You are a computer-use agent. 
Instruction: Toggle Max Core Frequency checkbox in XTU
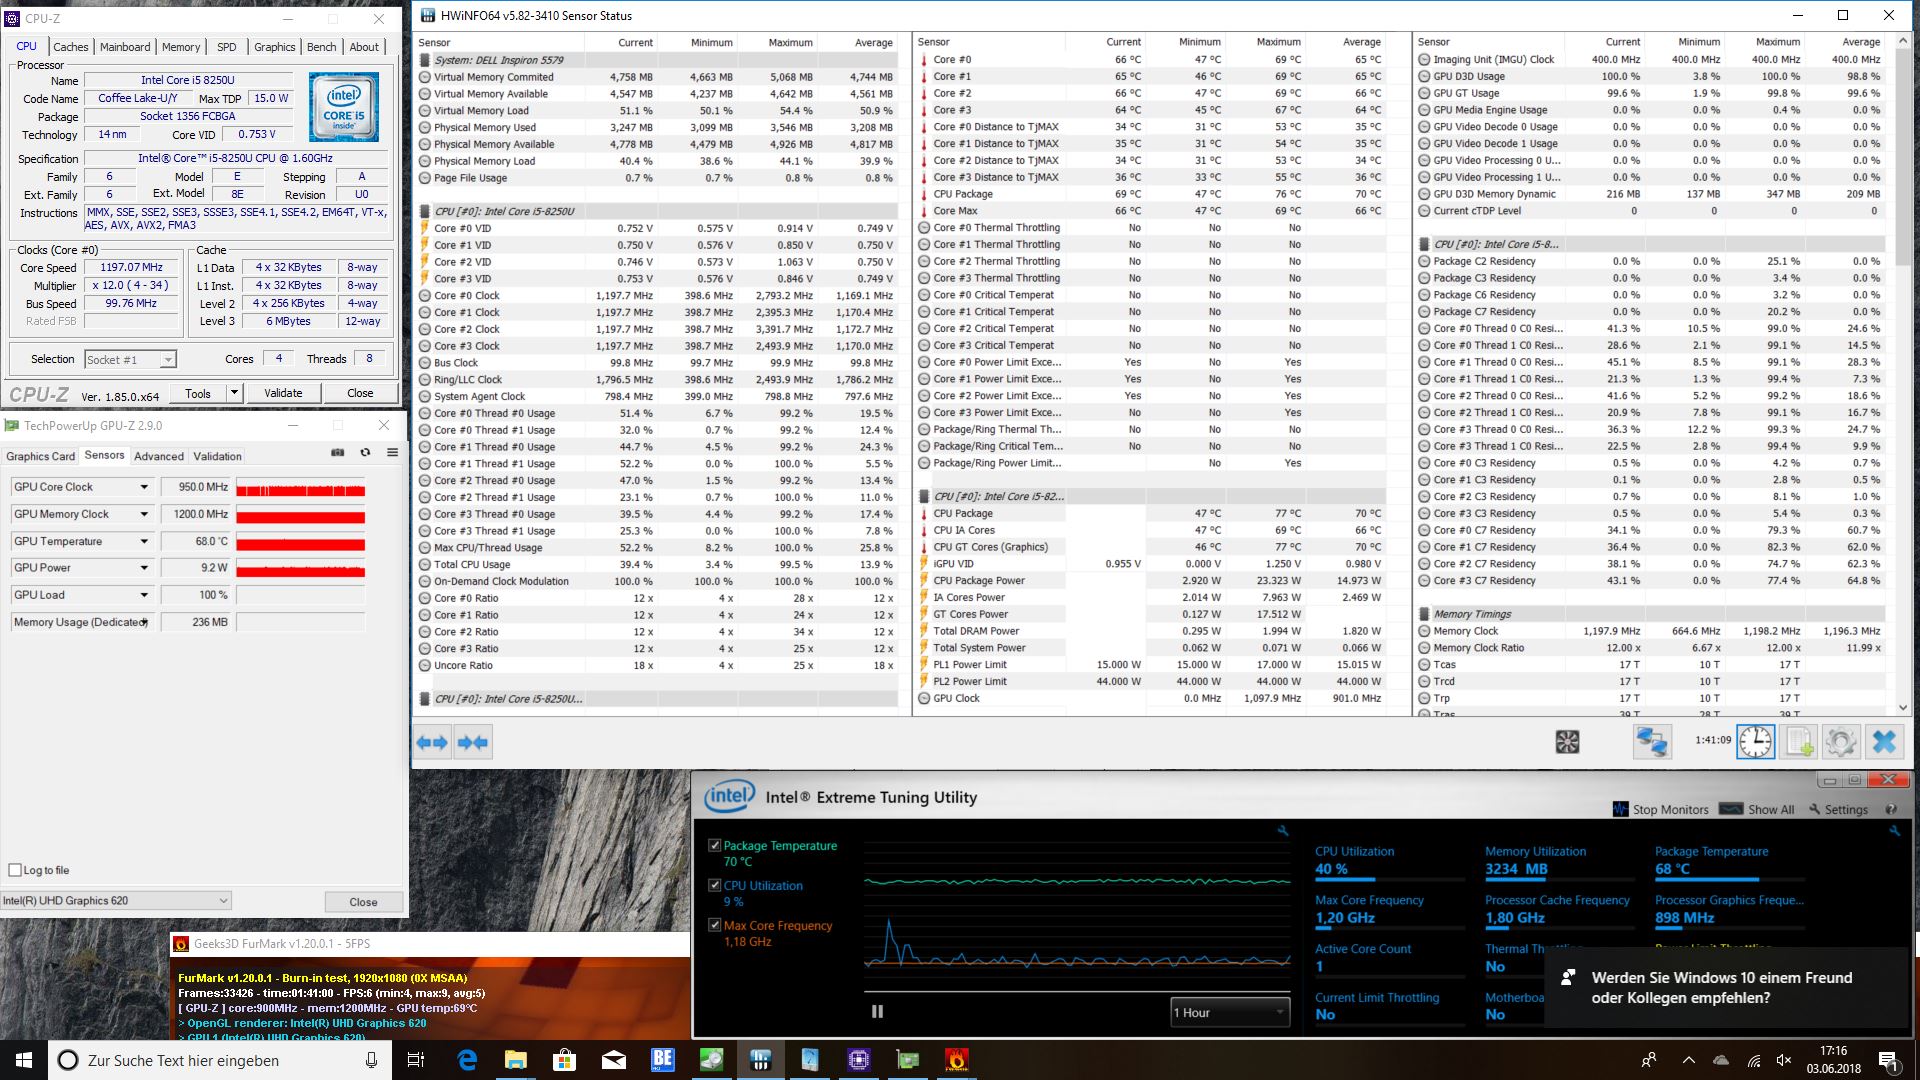click(x=715, y=925)
